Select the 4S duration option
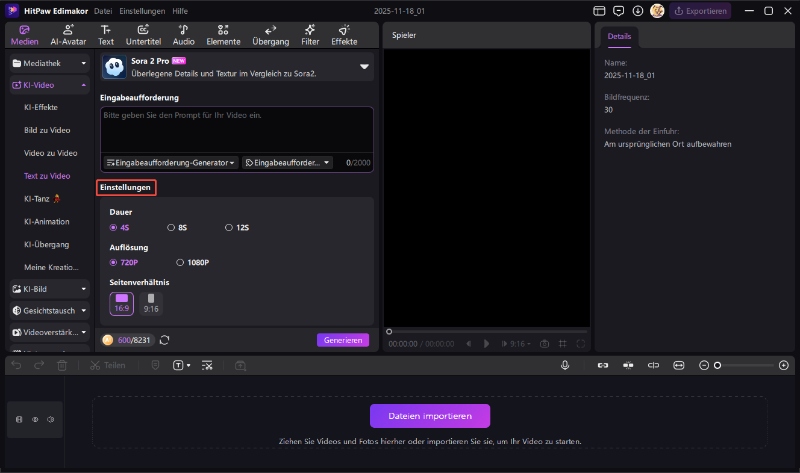 119,228
